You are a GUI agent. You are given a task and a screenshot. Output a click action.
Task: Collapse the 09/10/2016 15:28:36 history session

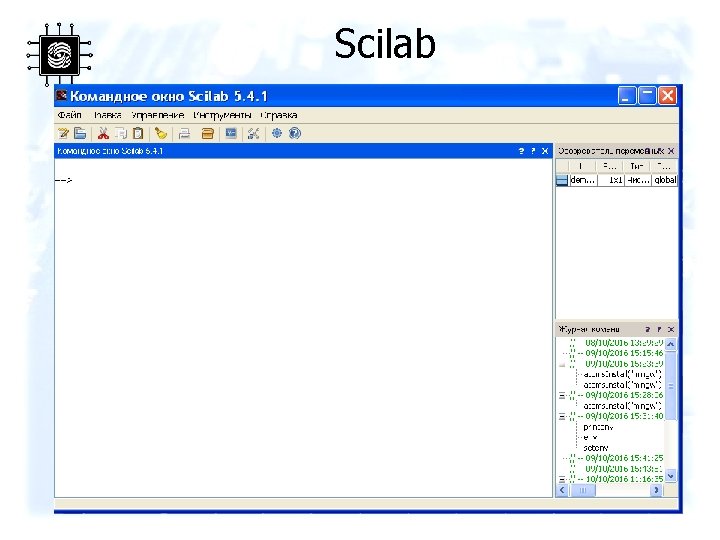pos(562,395)
